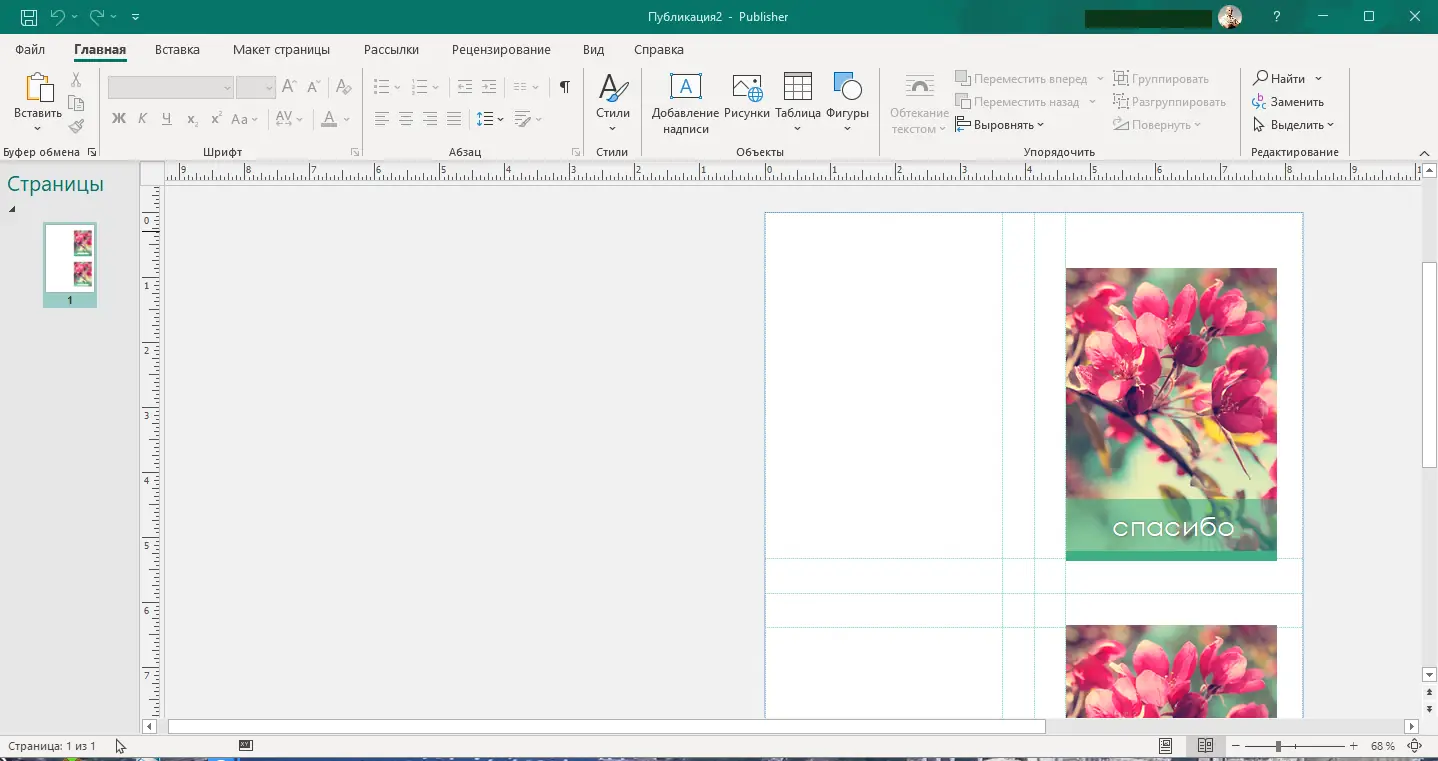Click the Redo arrow icon
Screen dimensions: 1438x761
click(97, 17)
